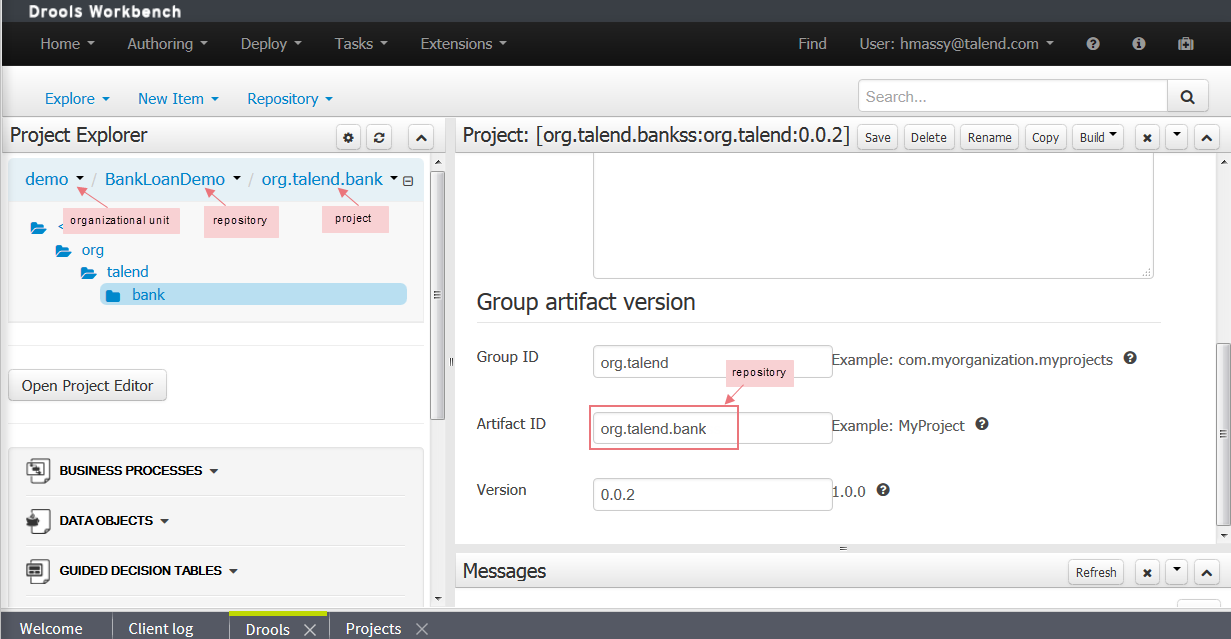The width and height of the screenshot is (1231, 639).
Task: Open the BankLoanDemo repository dropdown
Action: [237, 180]
